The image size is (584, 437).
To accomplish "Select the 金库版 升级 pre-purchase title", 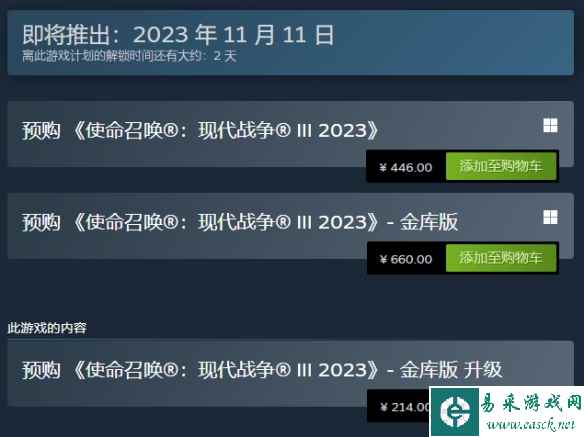I will (262, 370).
